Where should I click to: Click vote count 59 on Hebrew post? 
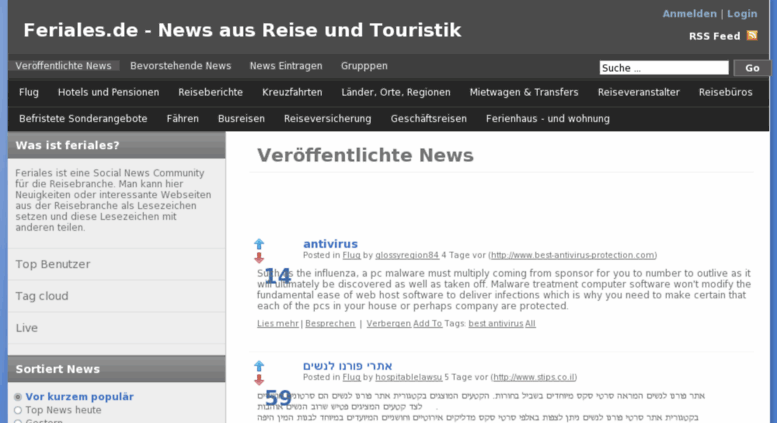pos(278,398)
